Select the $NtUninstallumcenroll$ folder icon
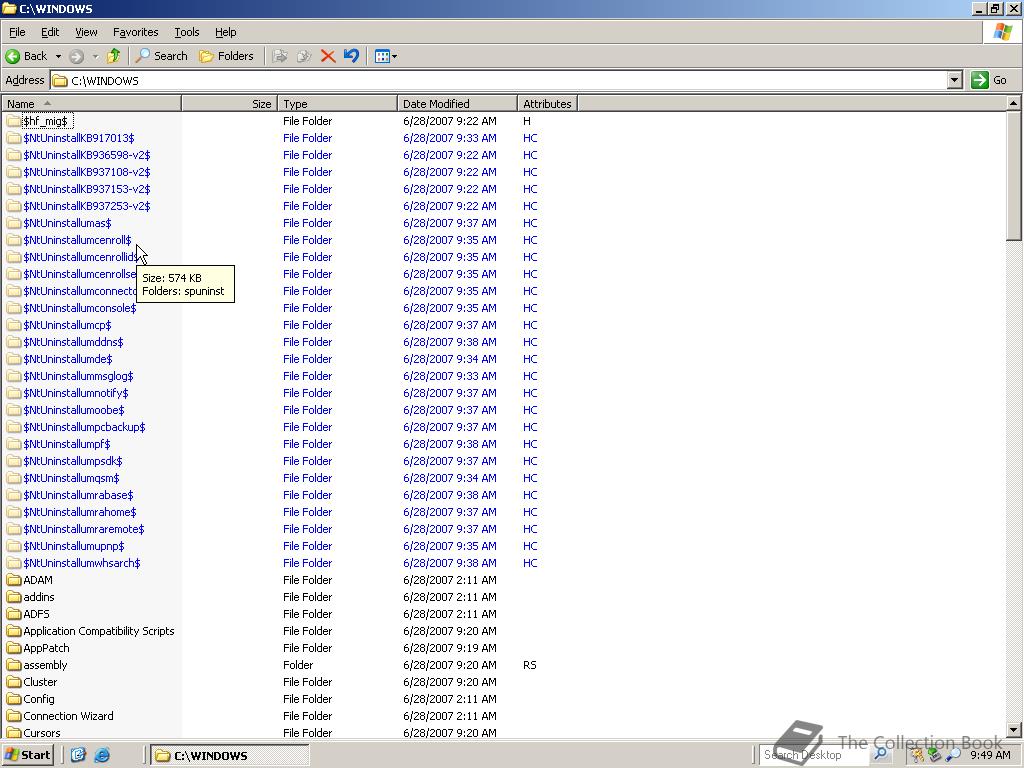The image size is (1024, 768). [x=14, y=240]
